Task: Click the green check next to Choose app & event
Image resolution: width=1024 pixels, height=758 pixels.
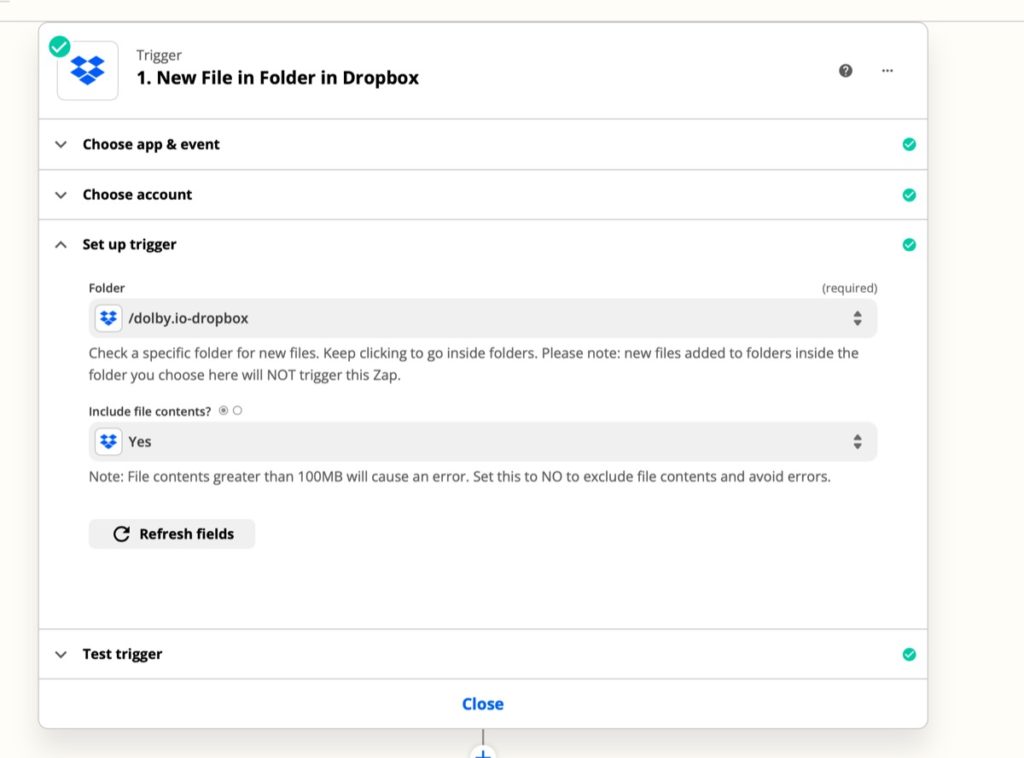Action: [x=908, y=144]
